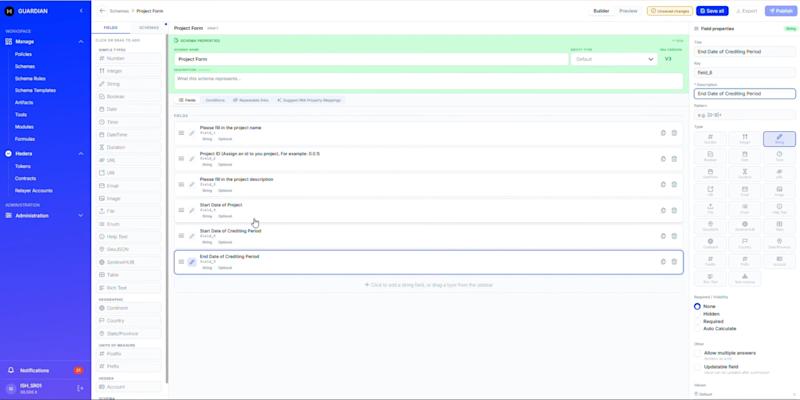Click pencil icon on End Date of Crediting Period row
800x400 pixels.
[x=192, y=262]
